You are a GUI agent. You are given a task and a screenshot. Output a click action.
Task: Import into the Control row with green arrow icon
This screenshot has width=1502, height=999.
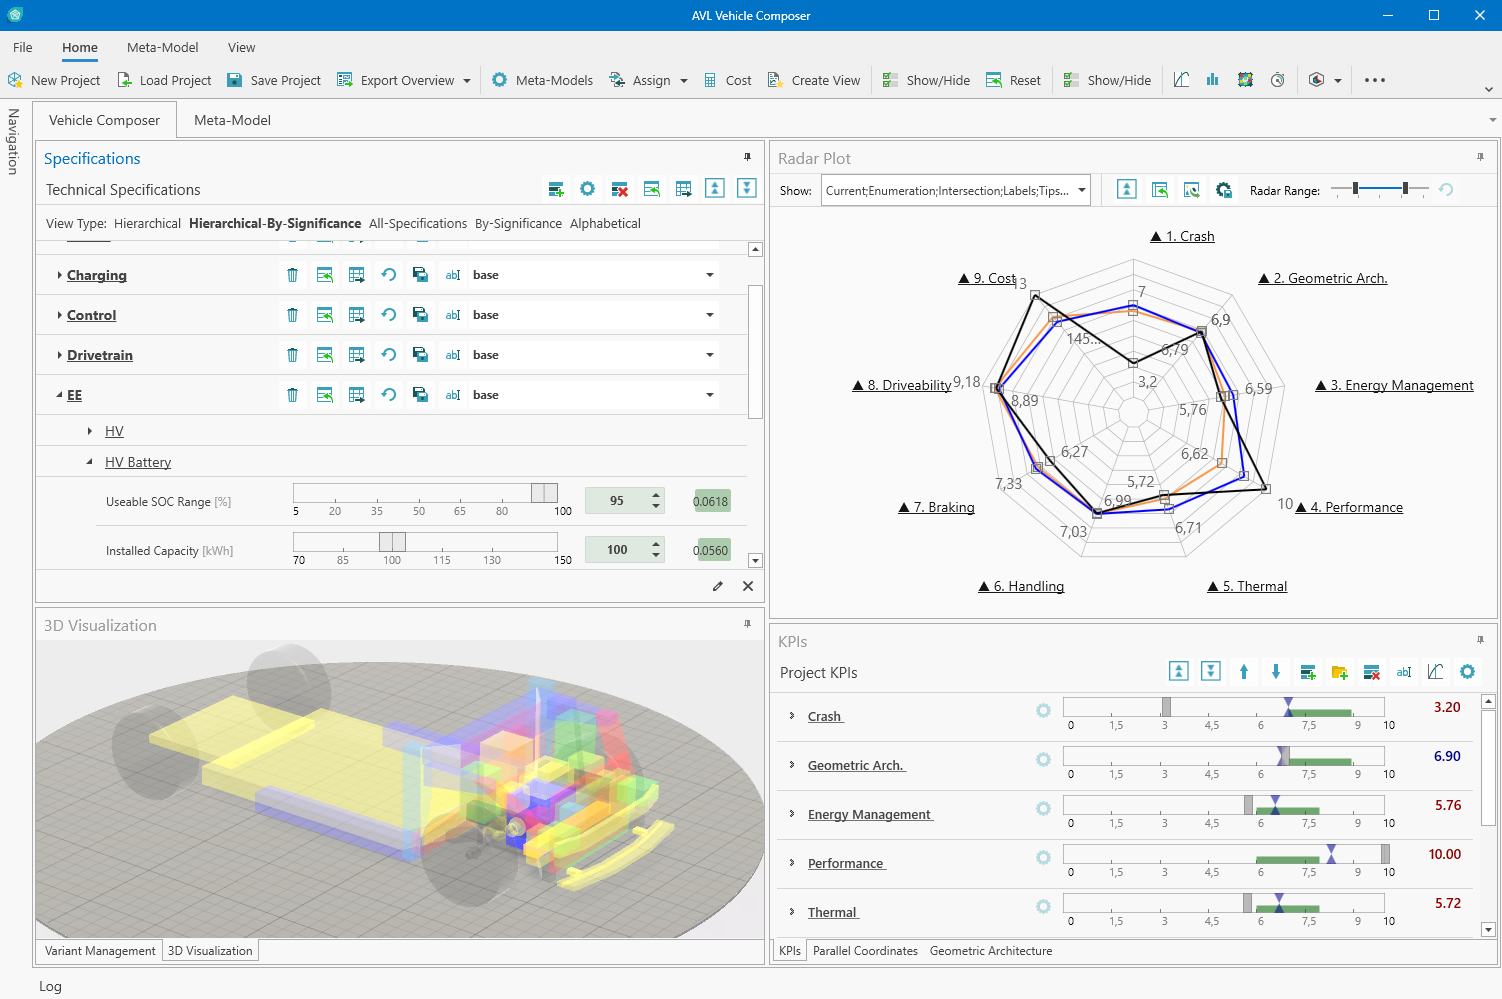click(x=324, y=315)
